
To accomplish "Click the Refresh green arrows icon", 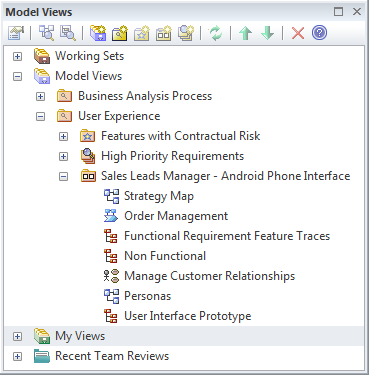I will point(215,33).
